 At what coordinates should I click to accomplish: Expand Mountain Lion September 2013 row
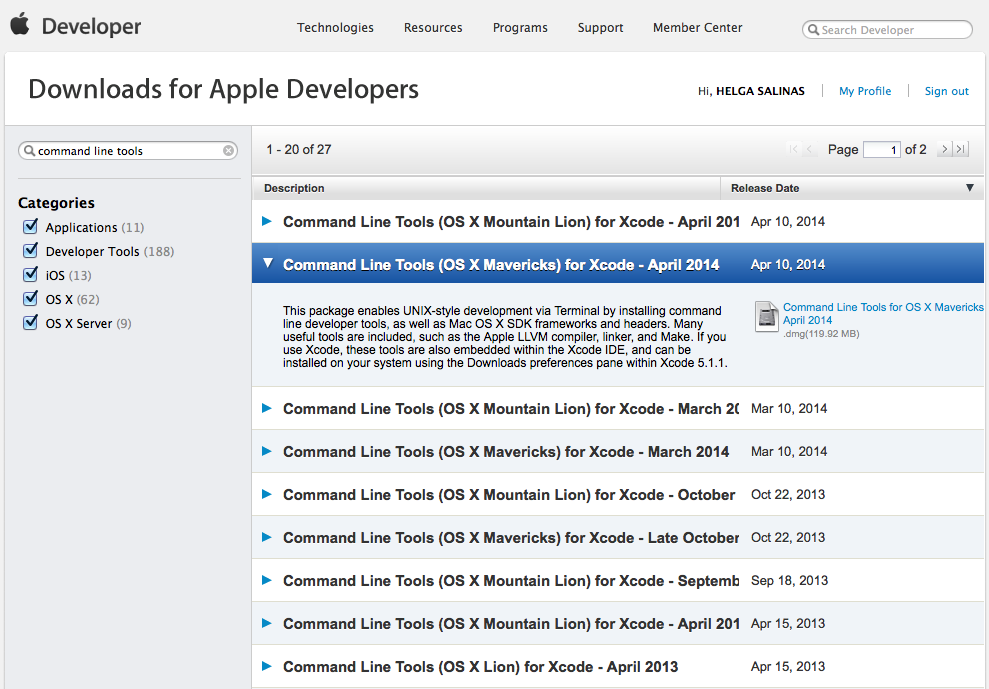pyautogui.click(x=267, y=580)
